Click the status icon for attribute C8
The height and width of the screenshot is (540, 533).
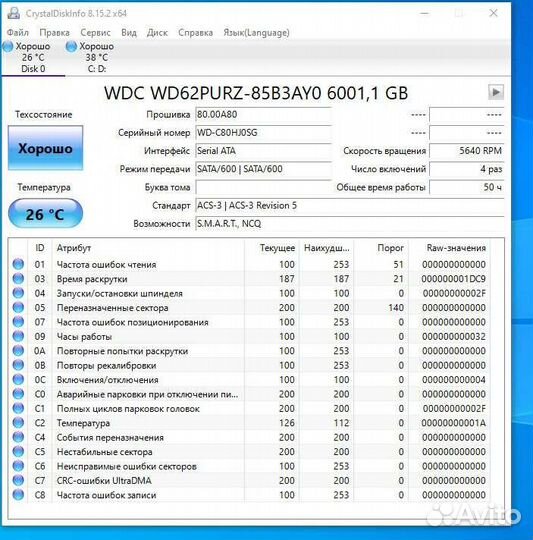18,495
